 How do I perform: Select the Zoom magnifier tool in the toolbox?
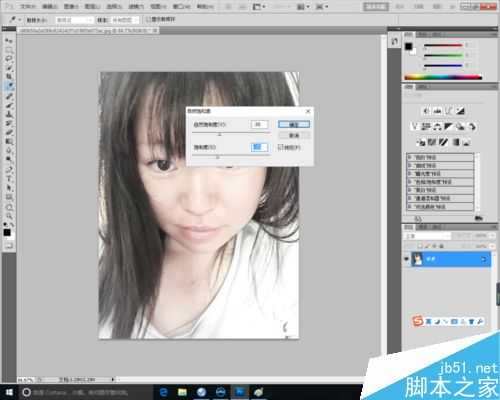click(x=9, y=216)
